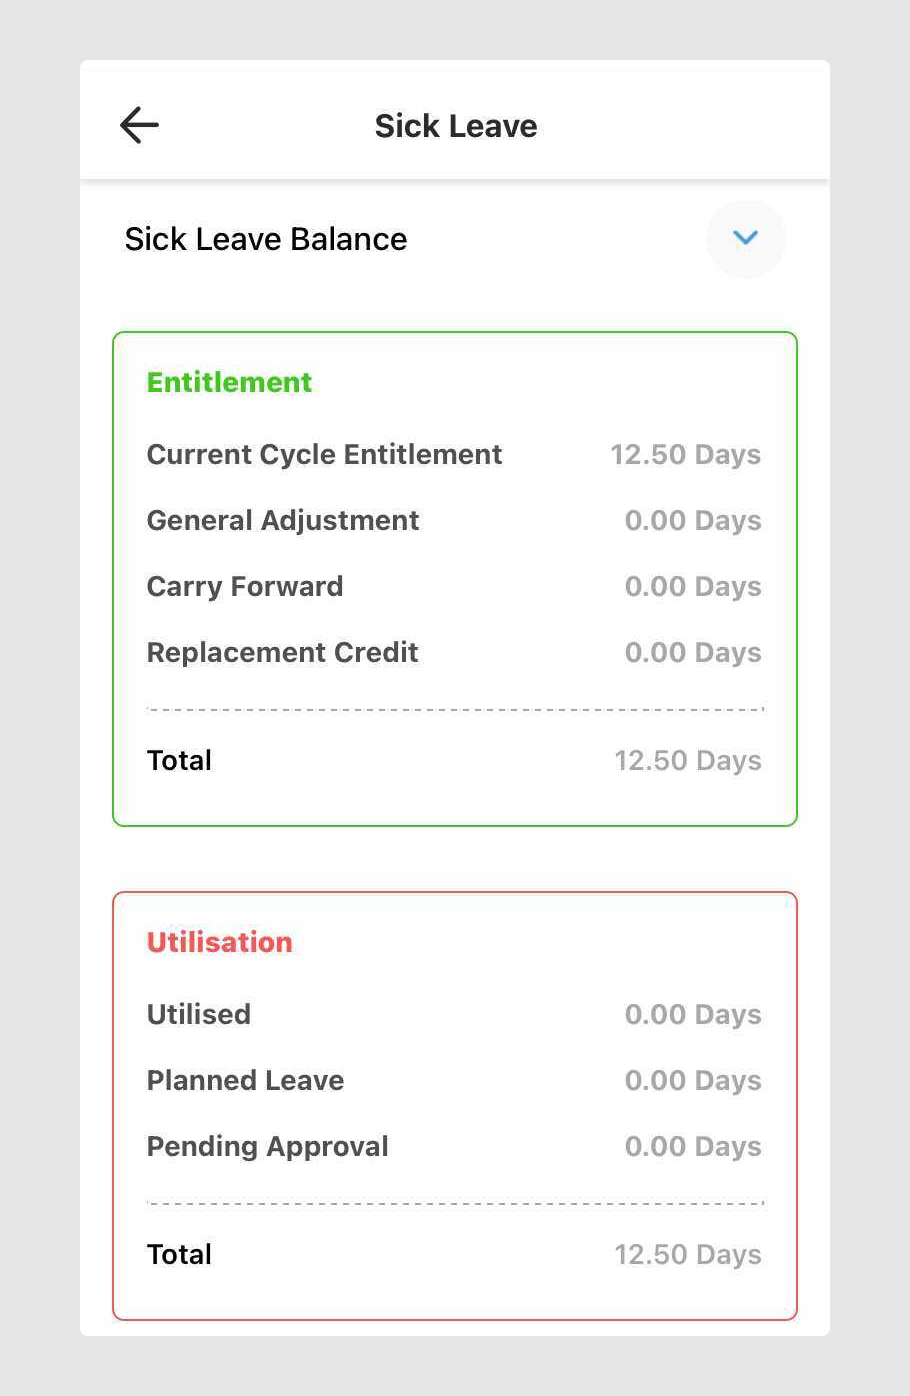Expand the Sick Leave Balance chevron
910x1396 pixels.
click(x=745, y=238)
